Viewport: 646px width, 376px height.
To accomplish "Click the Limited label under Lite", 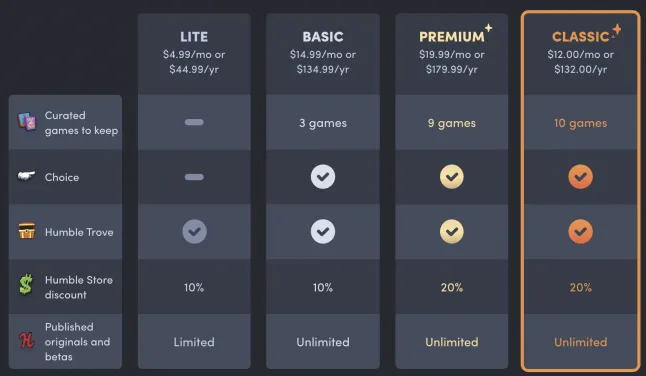I will click(194, 342).
